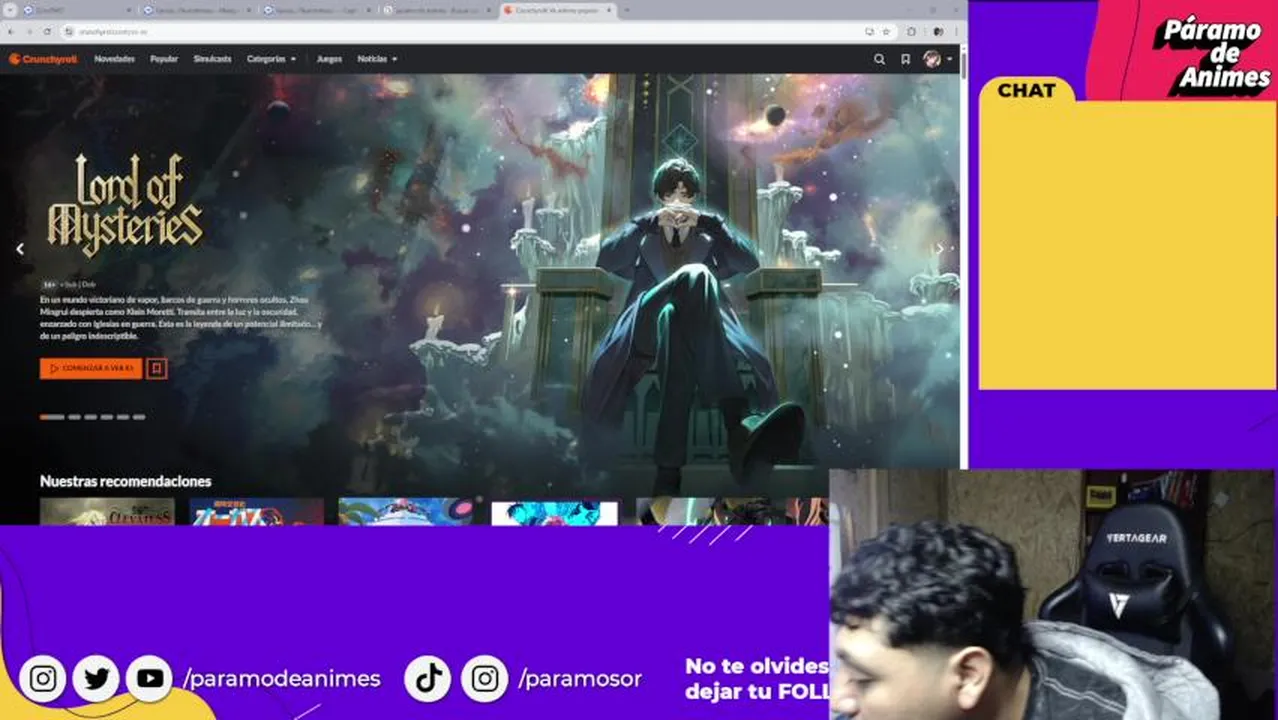This screenshot has width=1278, height=720.
Task: Open the Juegos section
Action: (329, 59)
